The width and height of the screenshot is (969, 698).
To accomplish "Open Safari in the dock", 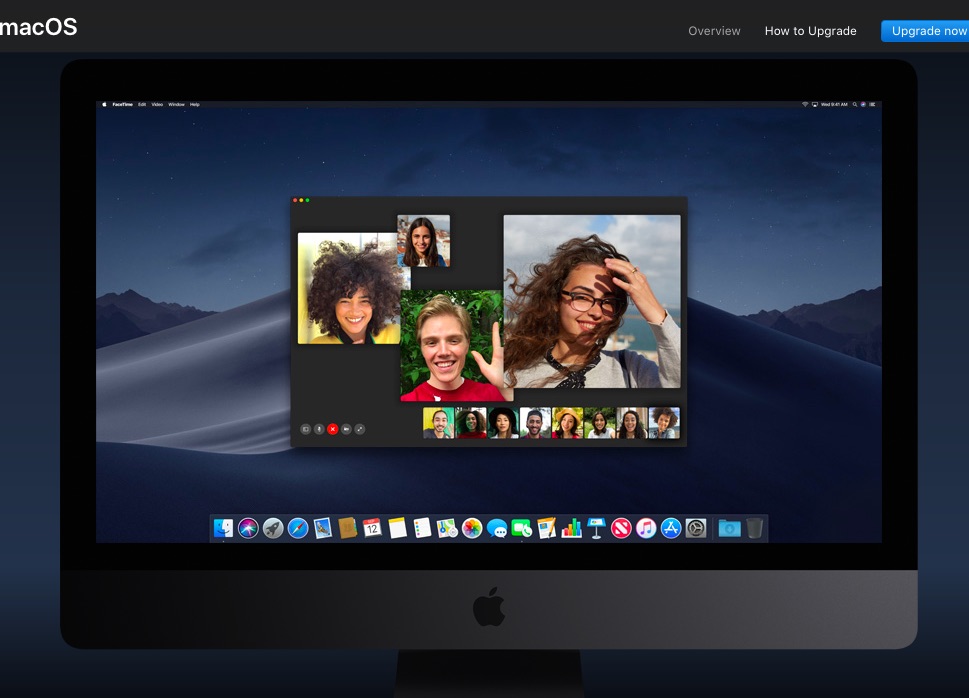I will tap(298, 528).
